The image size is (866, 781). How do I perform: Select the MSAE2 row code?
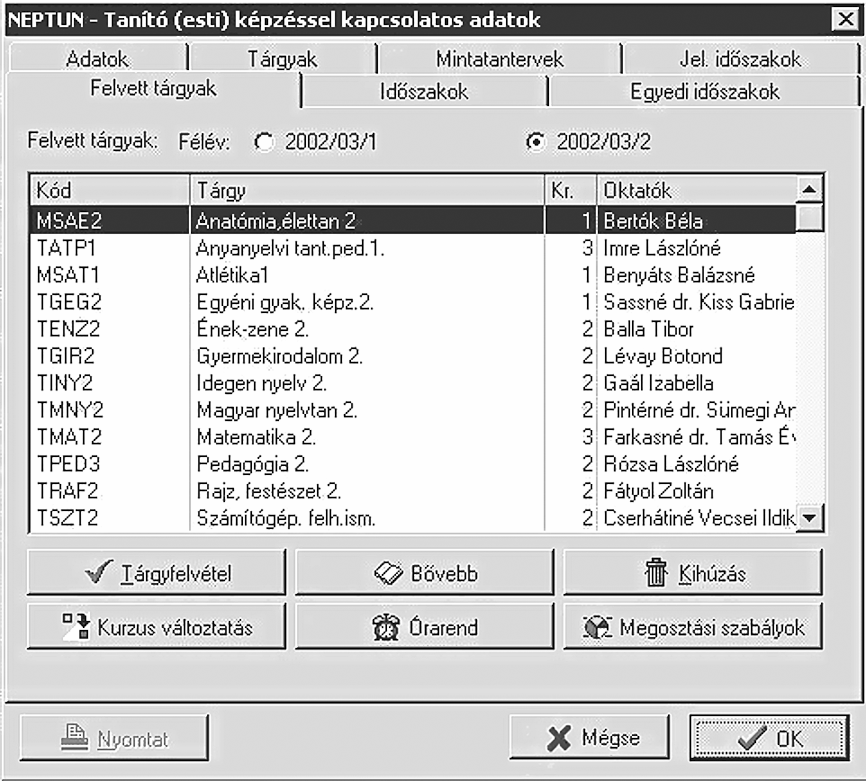70,221
